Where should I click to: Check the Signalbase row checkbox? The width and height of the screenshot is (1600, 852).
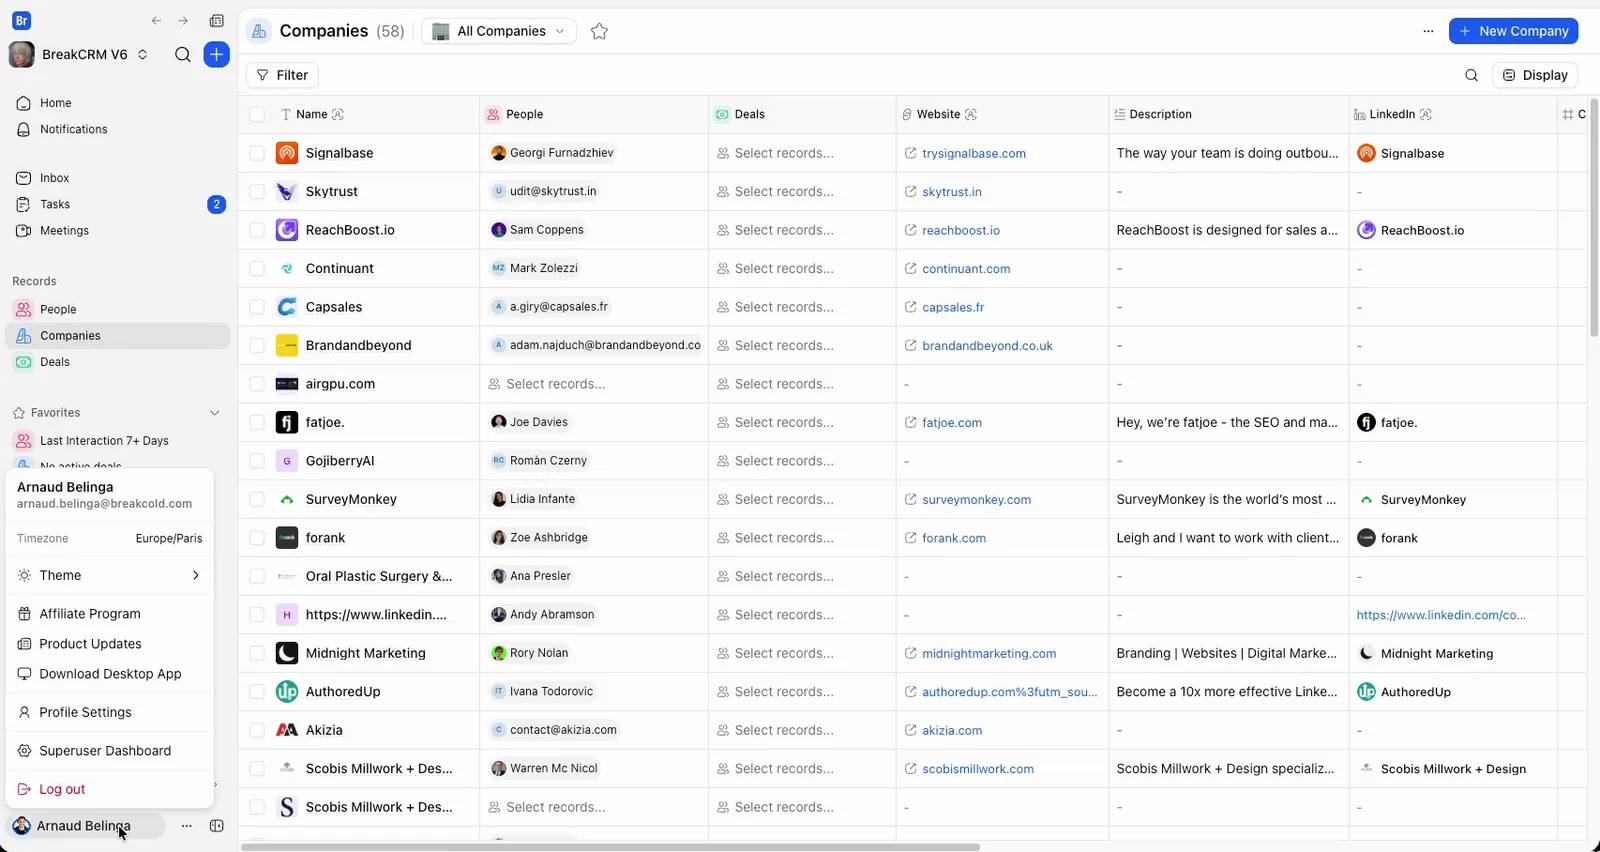[257, 153]
